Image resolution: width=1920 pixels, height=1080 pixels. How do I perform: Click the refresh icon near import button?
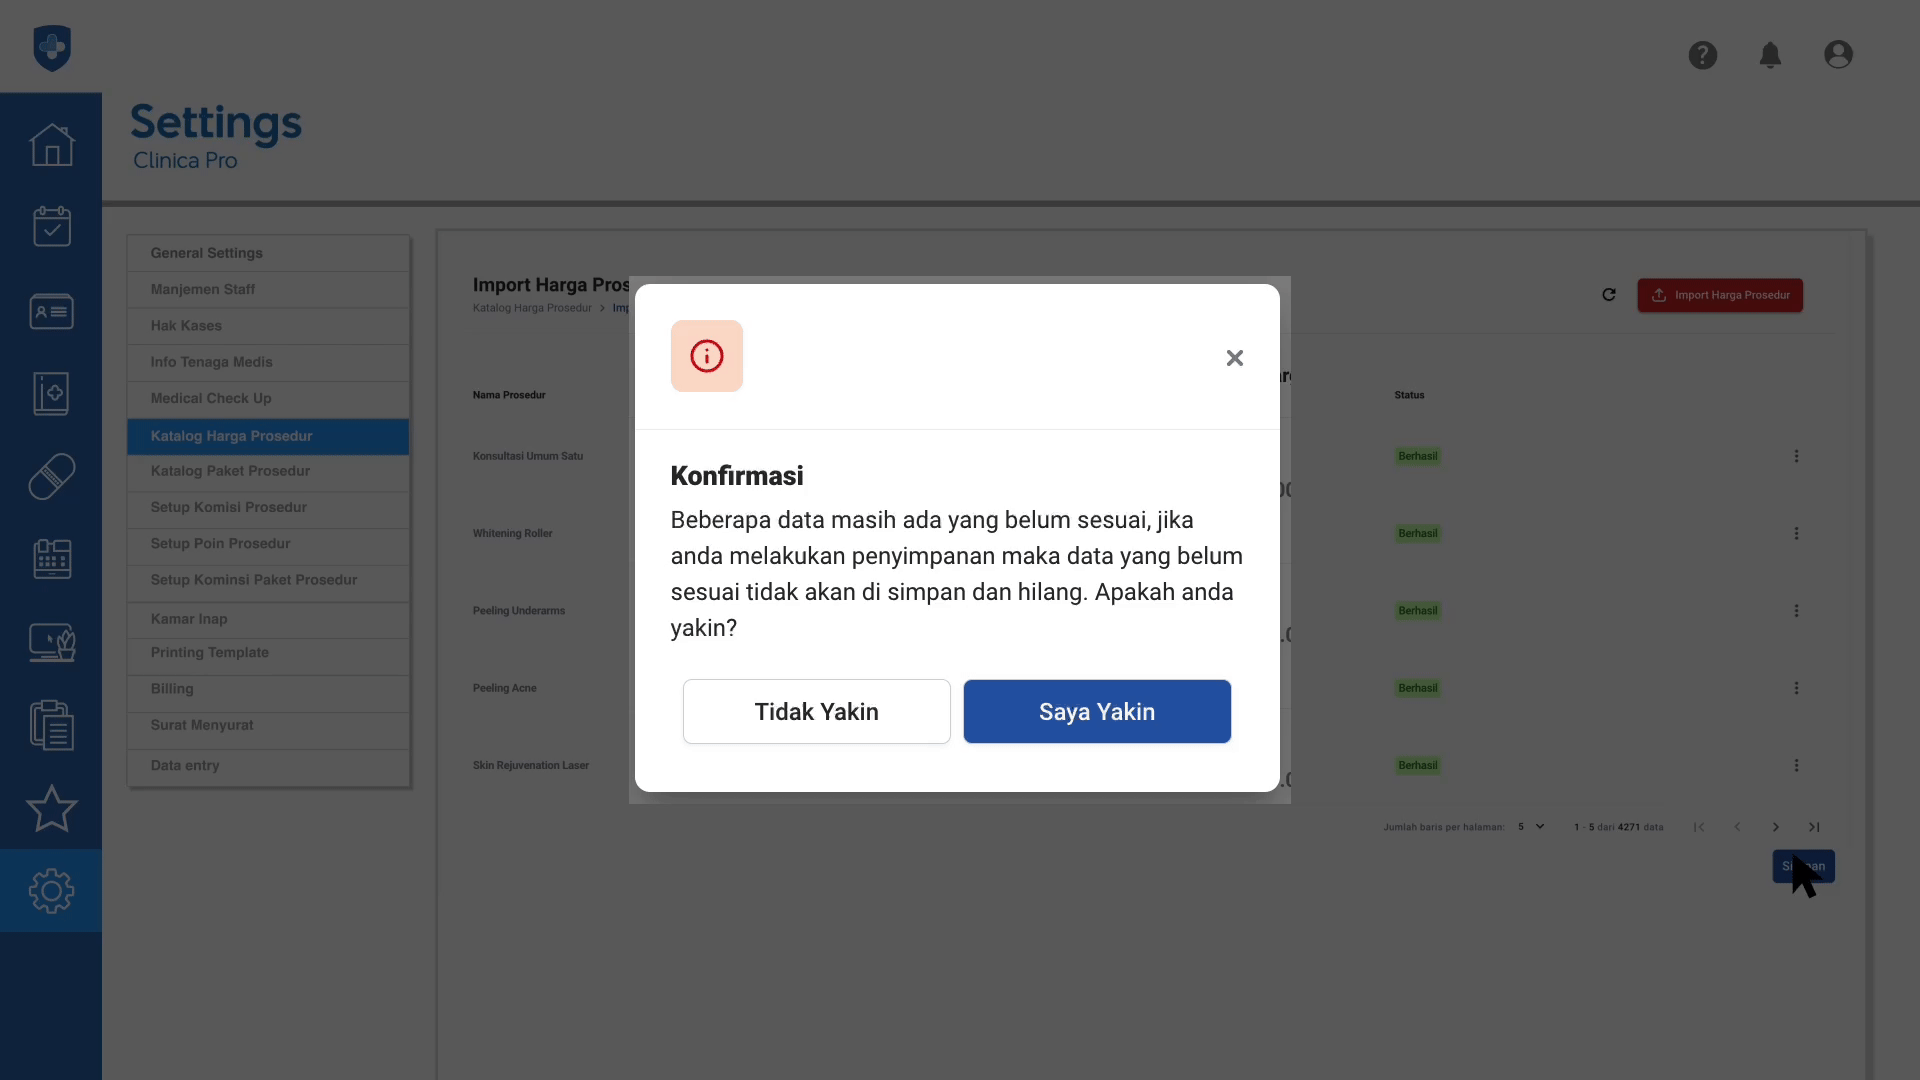1609,295
